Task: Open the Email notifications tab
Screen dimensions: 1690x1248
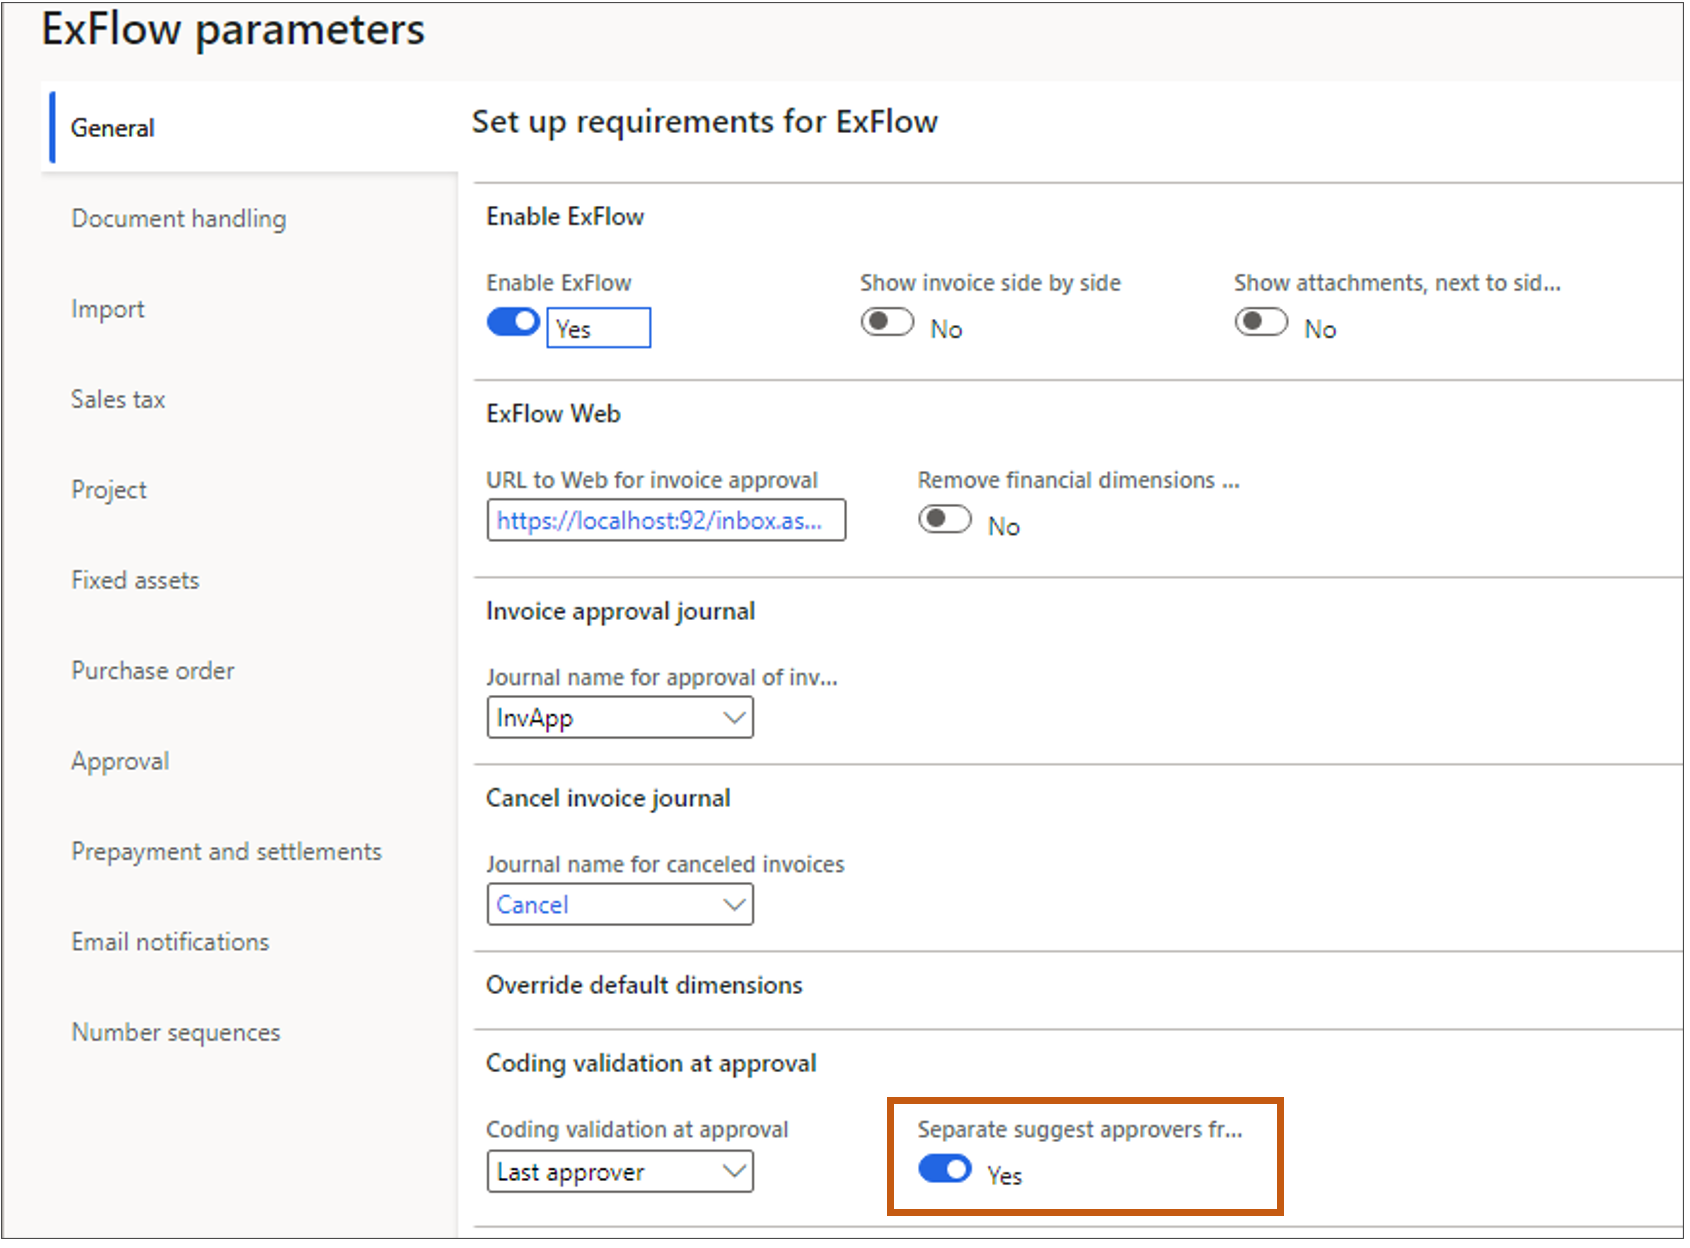Action: click(x=170, y=942)
